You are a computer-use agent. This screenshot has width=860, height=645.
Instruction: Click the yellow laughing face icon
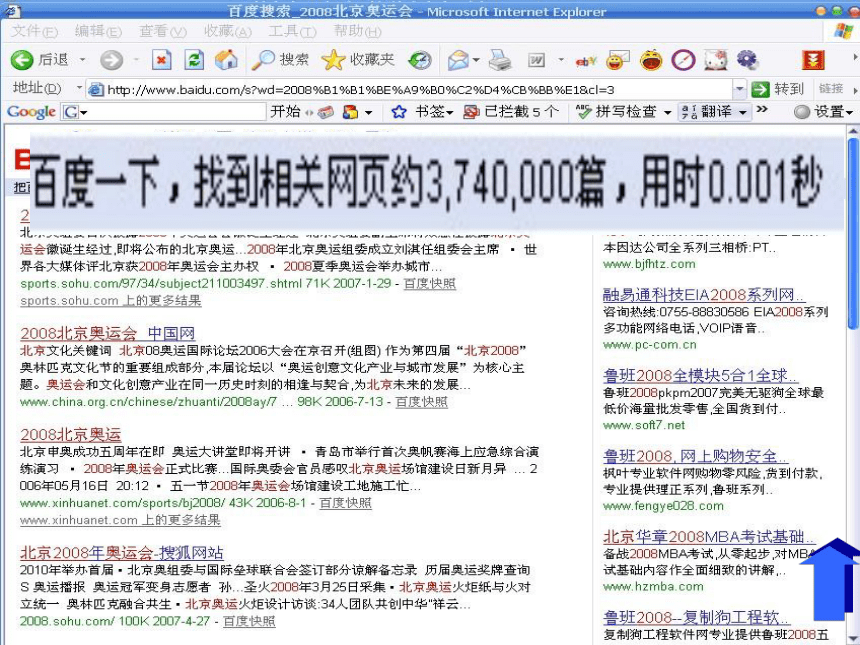(x=651, y=59)
